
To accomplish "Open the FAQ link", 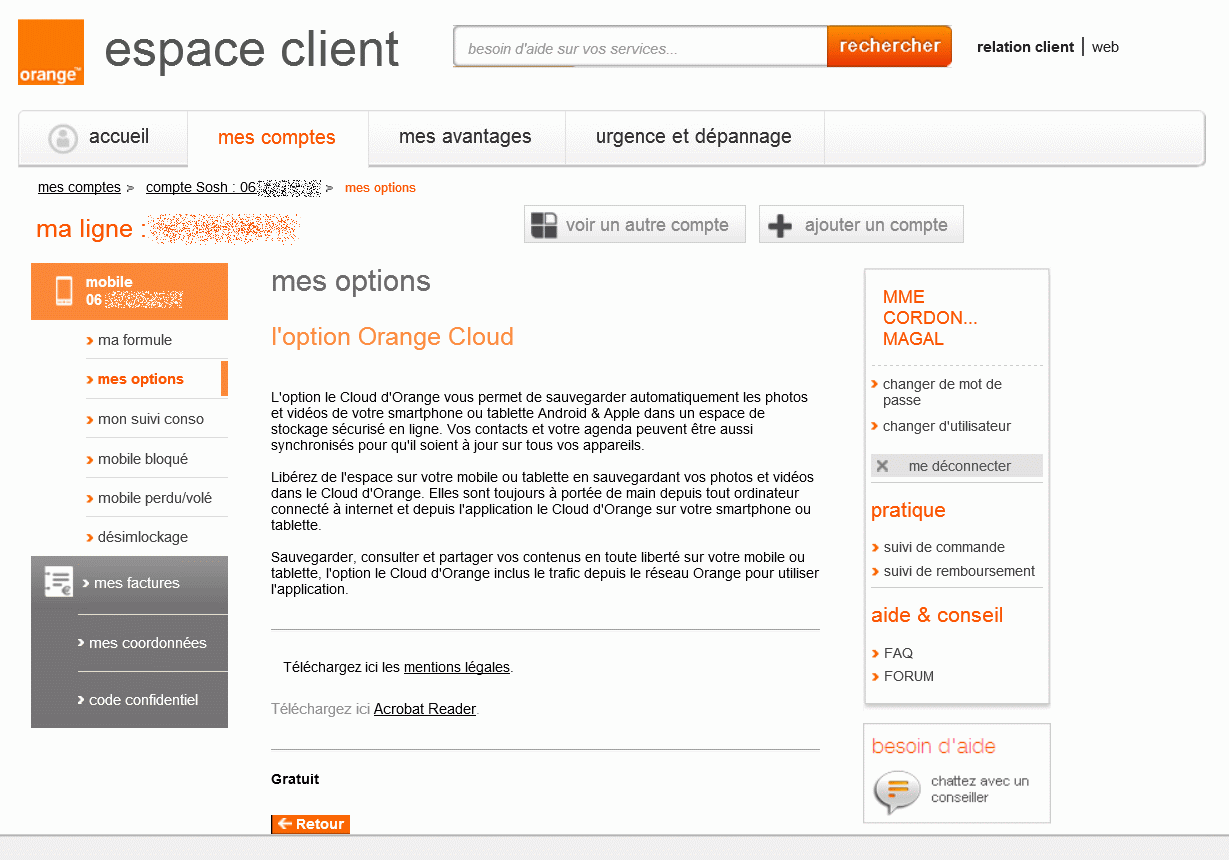I will 898,653.
